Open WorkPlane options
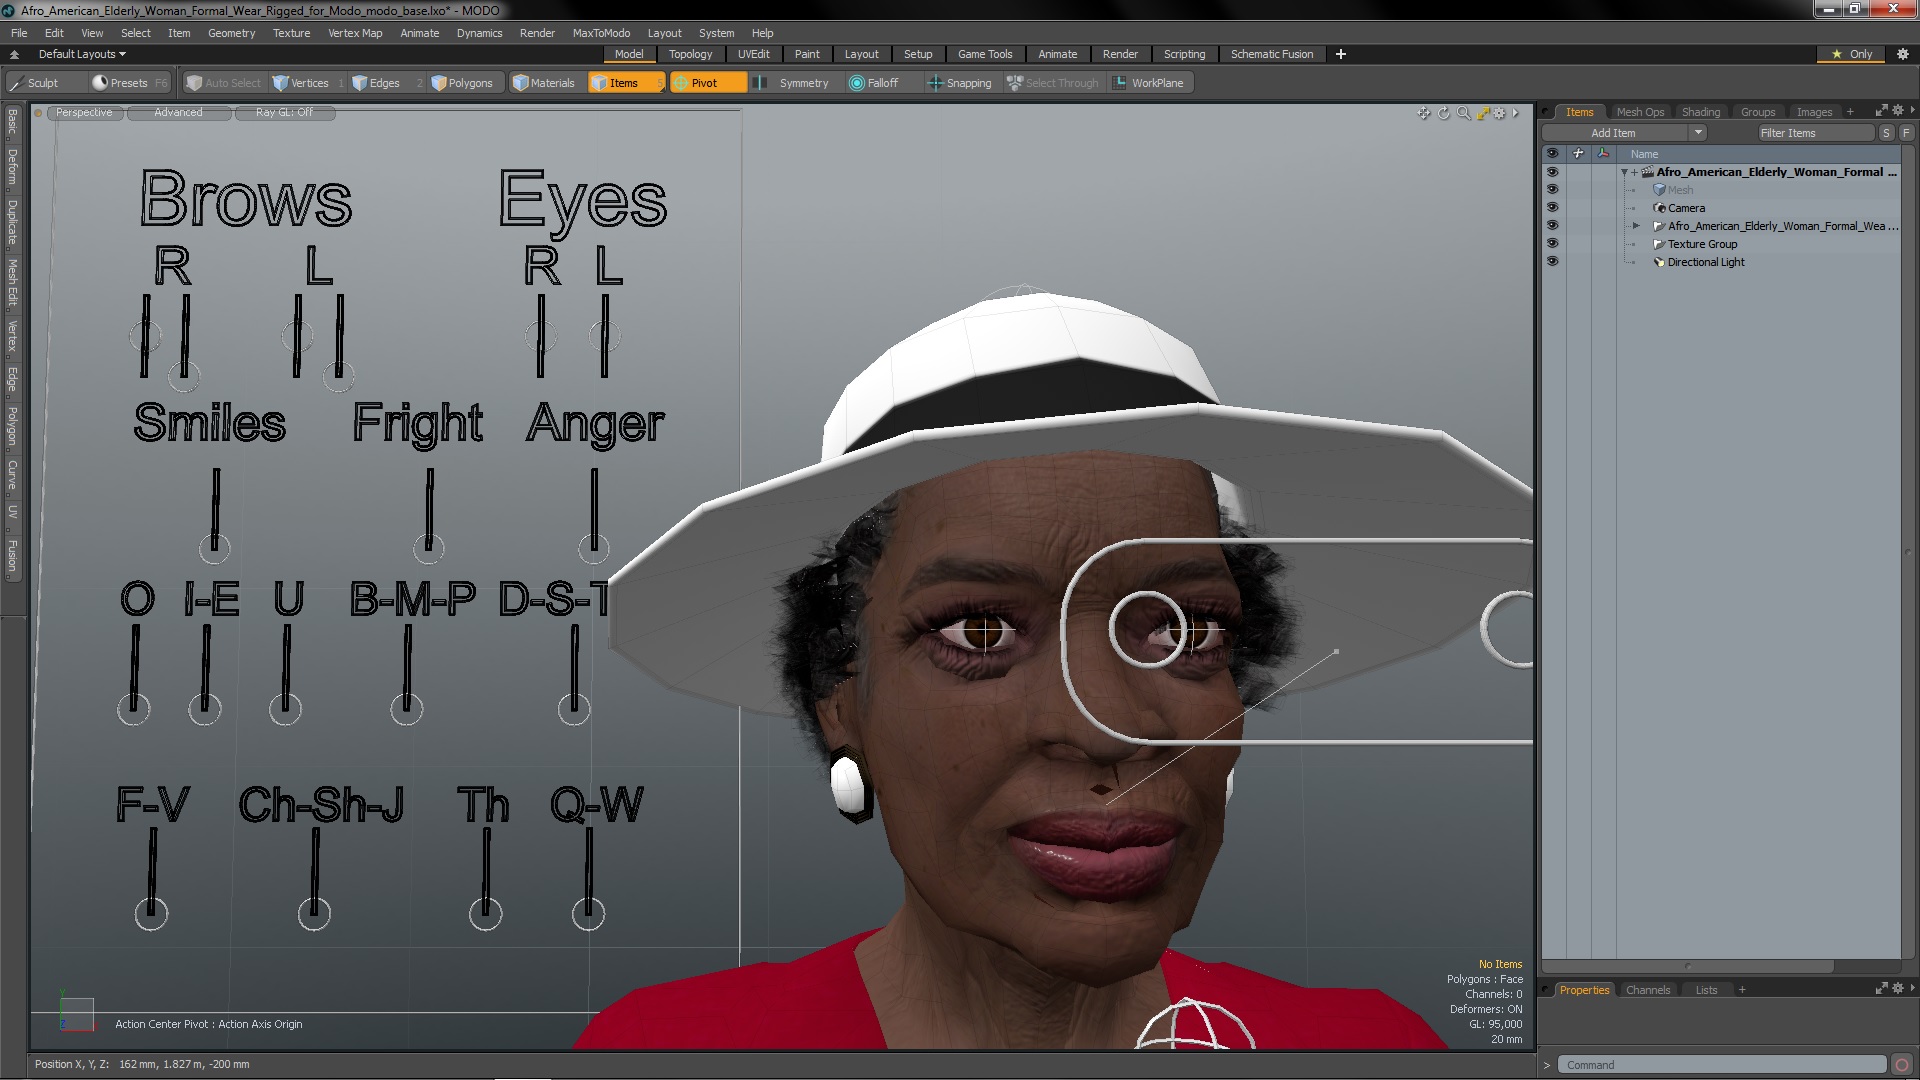Screen dimensions: 1920x1080 coord(1149,83)
